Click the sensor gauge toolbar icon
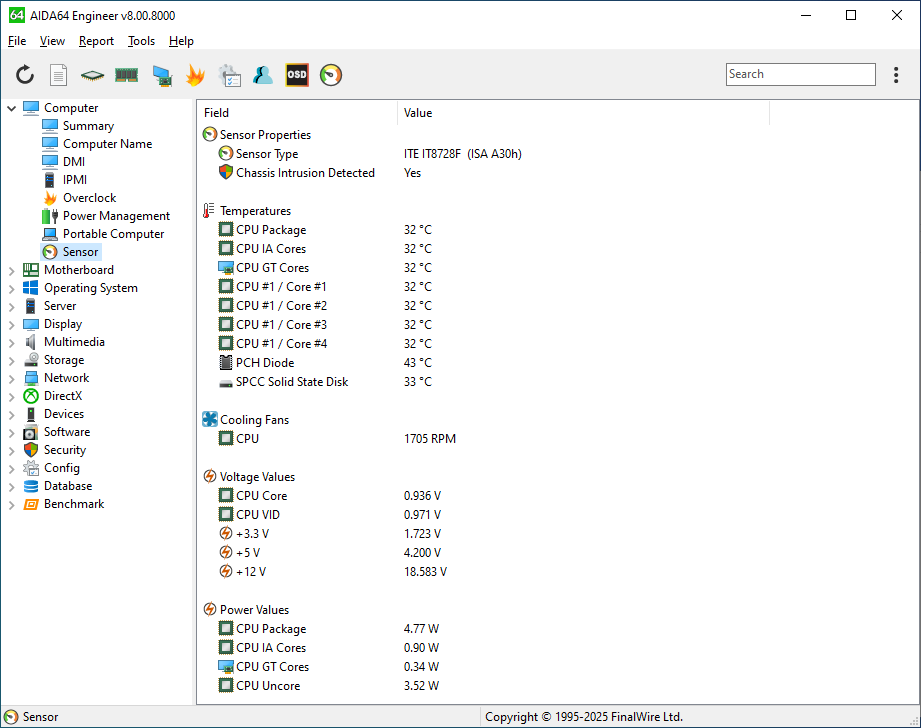 click(331, 75)
